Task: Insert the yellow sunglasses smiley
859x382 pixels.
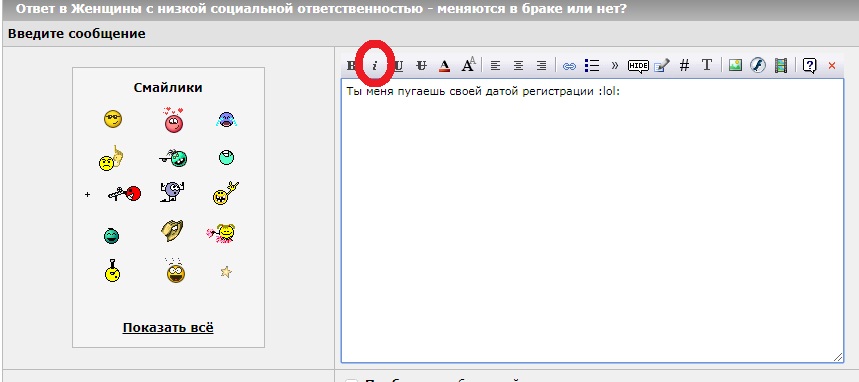Action: (x=113, y=119)
